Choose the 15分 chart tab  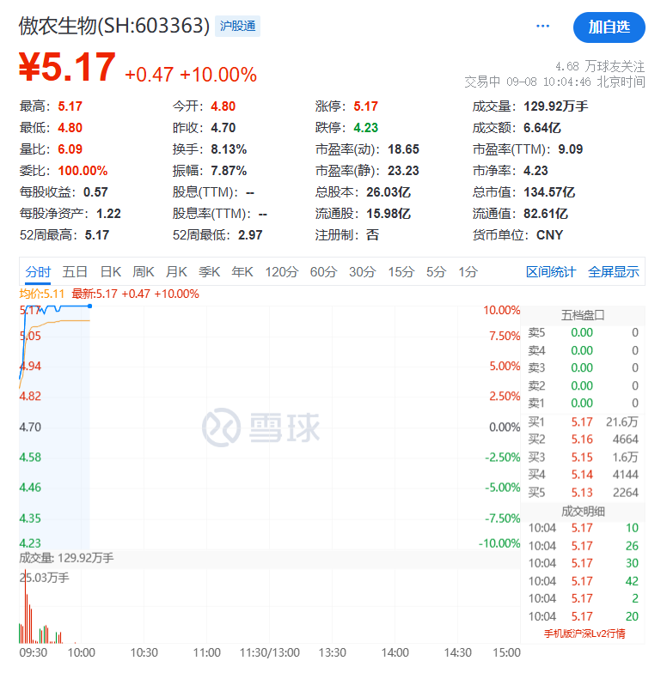pos(401,272)
